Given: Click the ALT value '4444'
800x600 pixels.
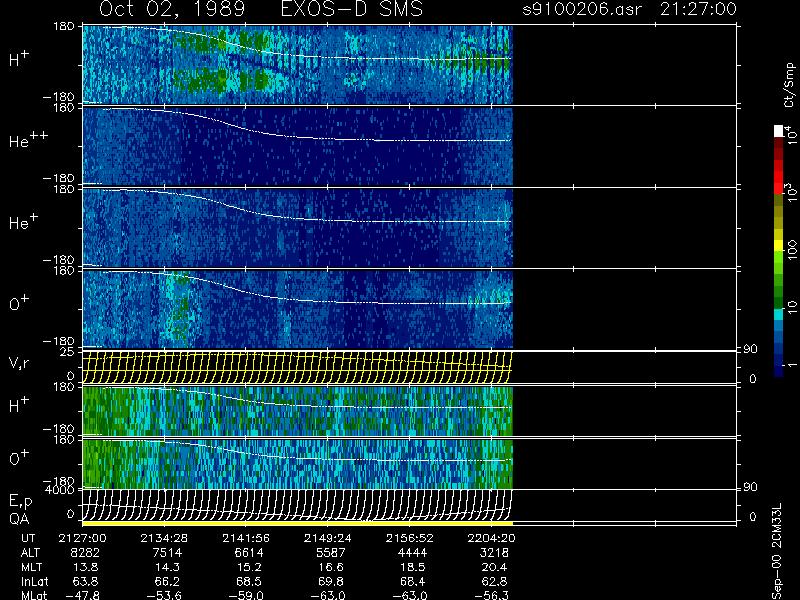Looking at the screenshot, I should (x=412, y=553).
